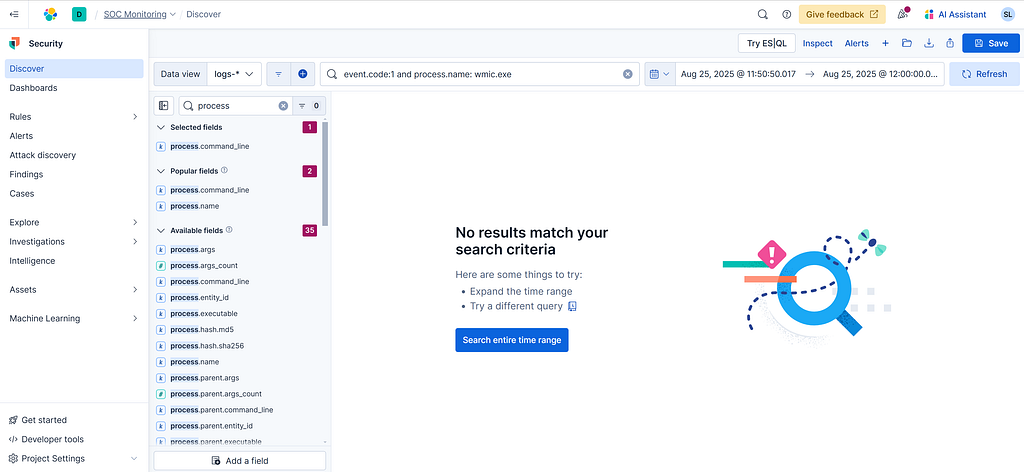Click the Elastic logo in header
Image resolution: width=1024 pixels, height=472 pixels.
click(x=49, y=14)
